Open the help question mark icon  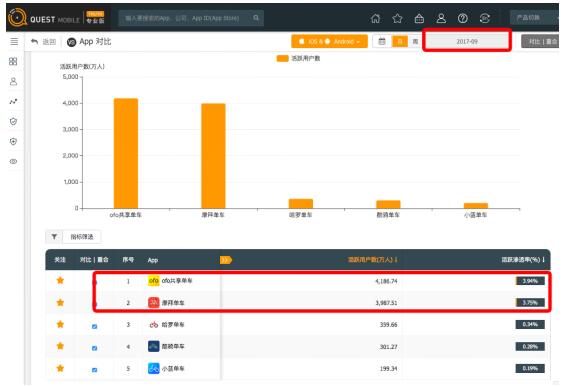pyautogui.click(x=463, y=18)
